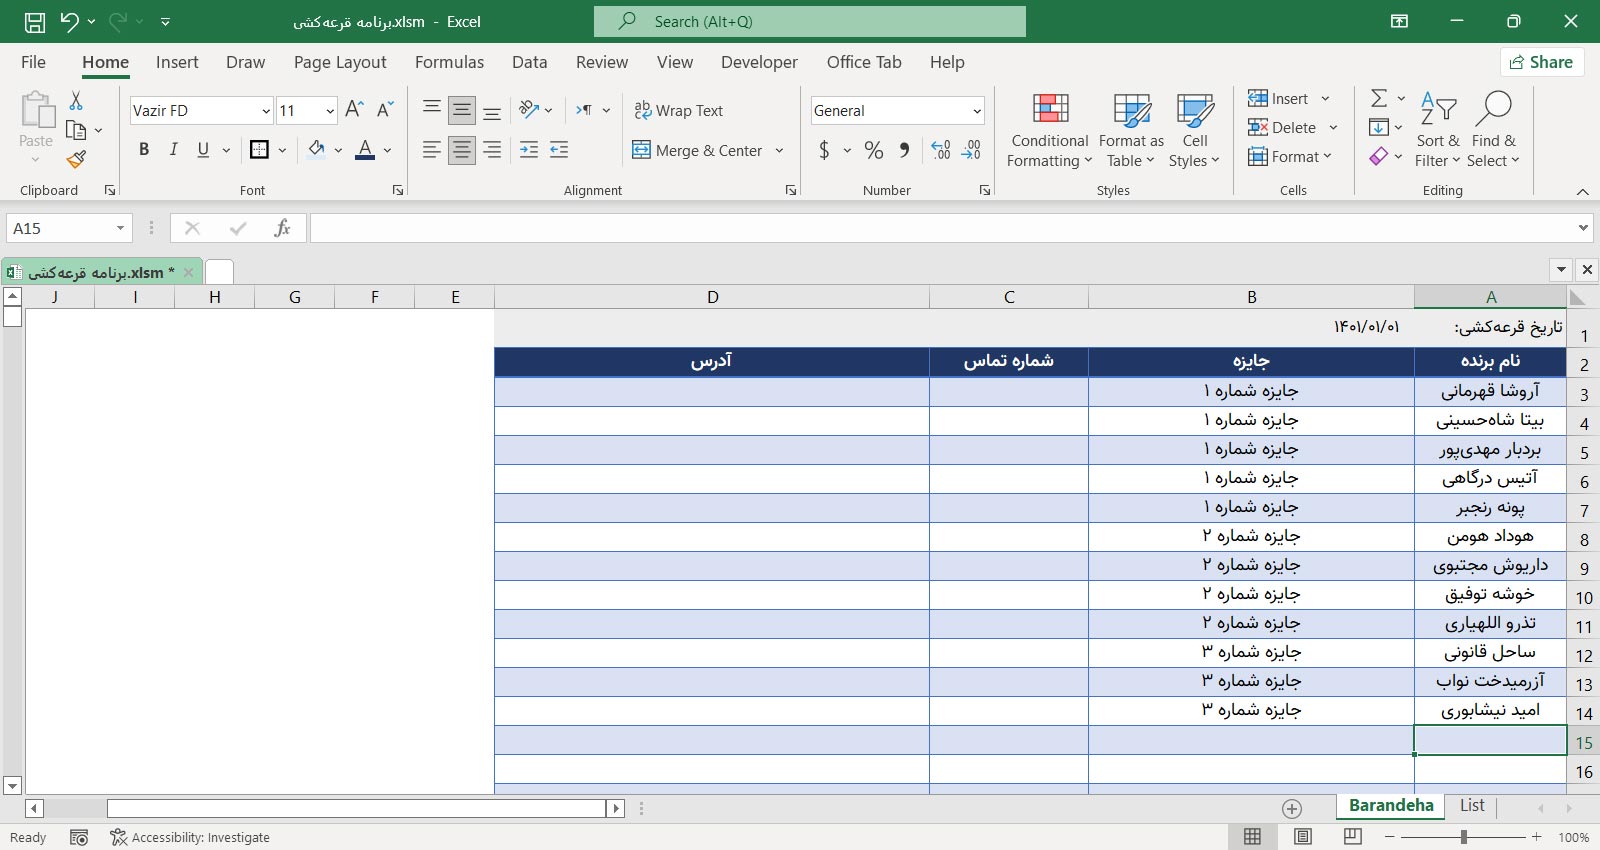Add a new sheet with plus icon

tap(1292, 808)
